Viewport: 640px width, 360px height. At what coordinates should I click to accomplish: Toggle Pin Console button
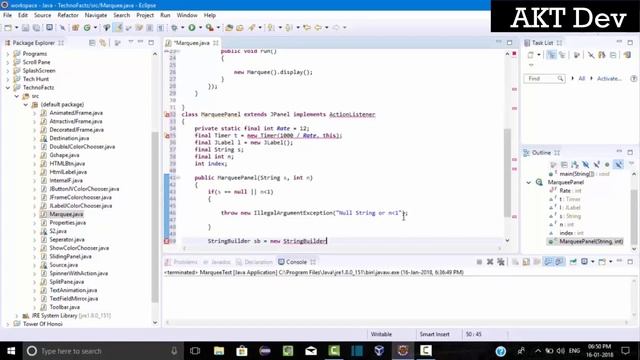[x=573, y=262]
